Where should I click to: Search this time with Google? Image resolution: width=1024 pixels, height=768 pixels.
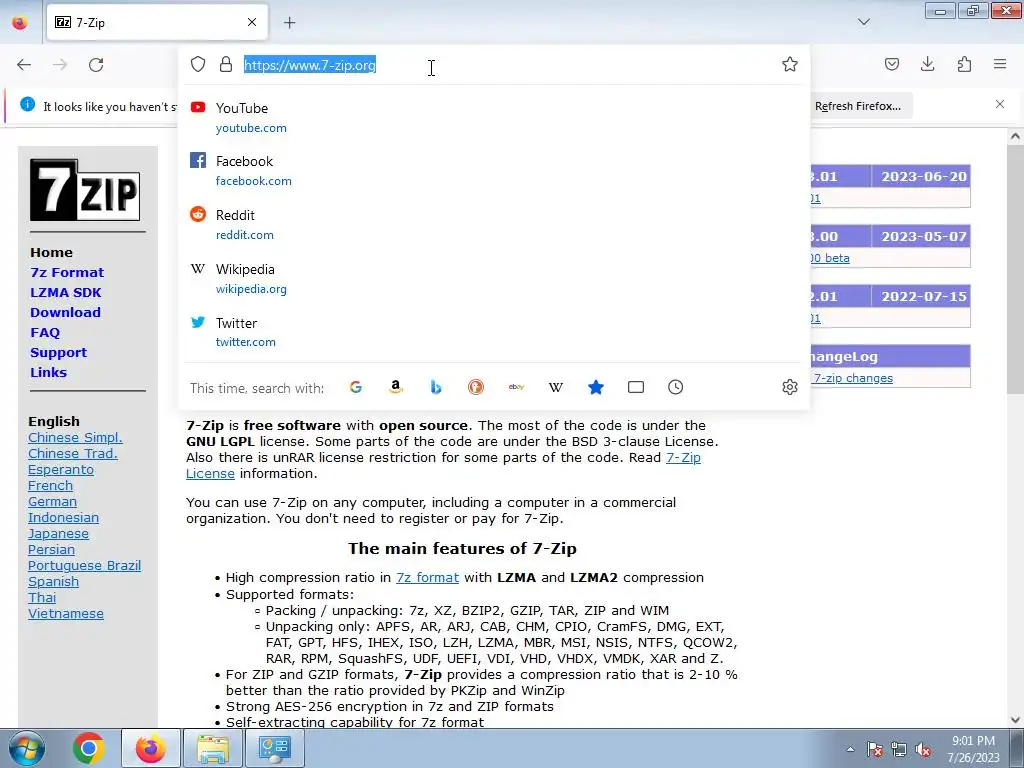pos(355,387)
